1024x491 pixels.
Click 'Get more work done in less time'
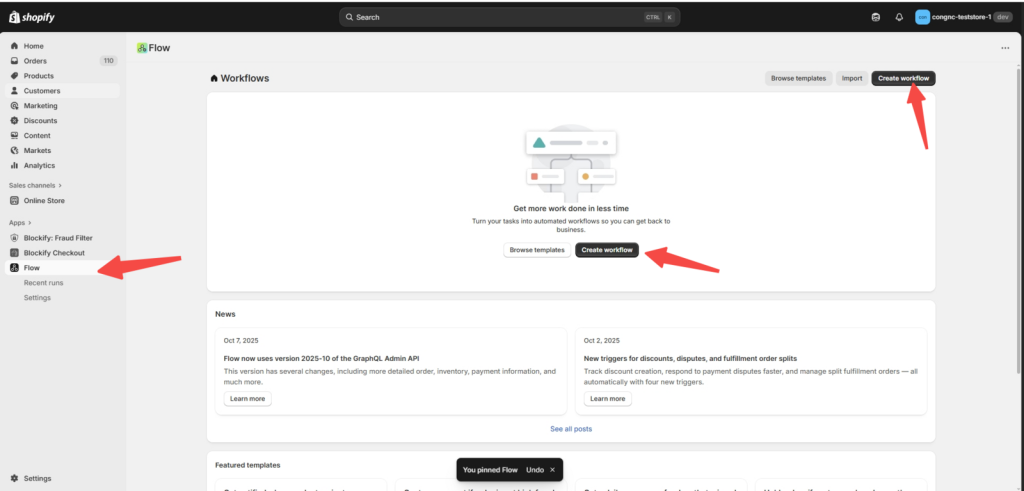point(571,209)
